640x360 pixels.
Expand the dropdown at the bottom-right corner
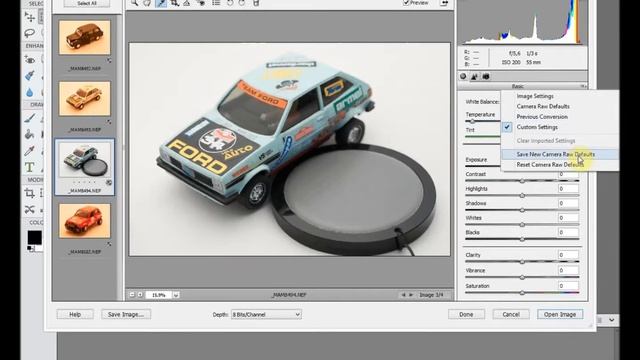[x=611, y=320]
